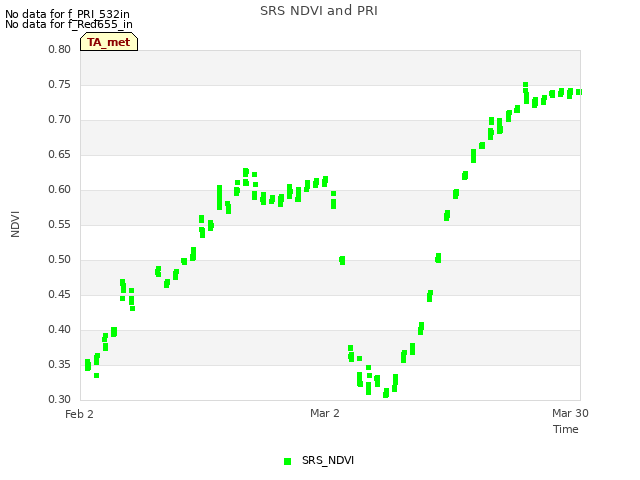Click the isolated data point at 0.50 after Mar 2
This screenshot has height=480, width=640.
(x=342, y=260)
